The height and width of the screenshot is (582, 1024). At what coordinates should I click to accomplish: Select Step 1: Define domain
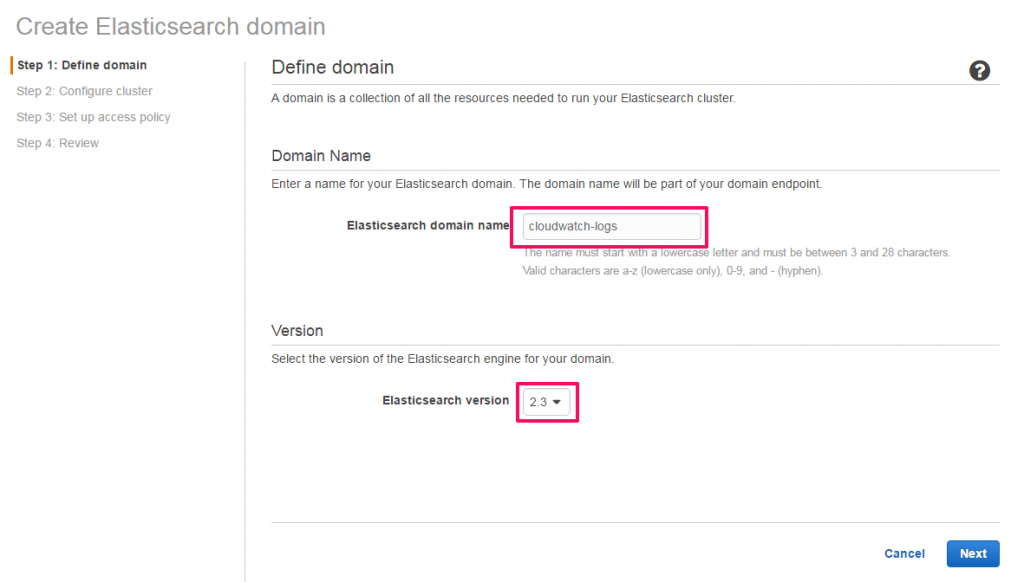(x=82, y=65)
